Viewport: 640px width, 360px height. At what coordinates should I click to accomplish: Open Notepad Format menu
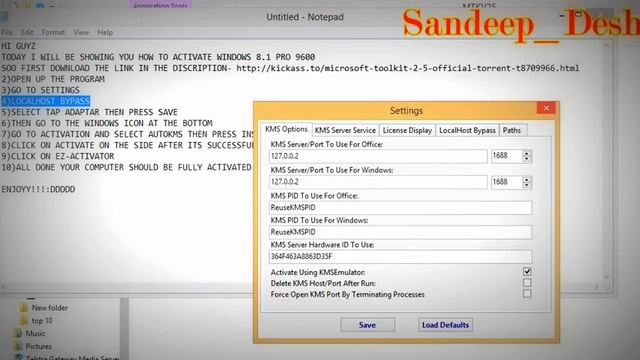tap(53, 32)
